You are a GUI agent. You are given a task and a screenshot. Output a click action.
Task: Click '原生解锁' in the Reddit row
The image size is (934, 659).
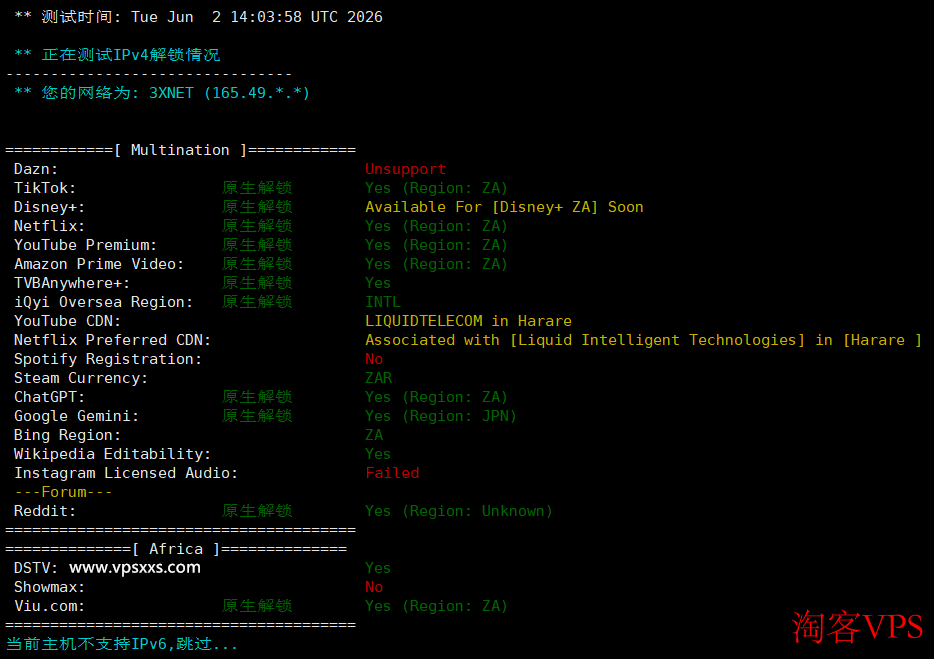(x=257, y=512)
